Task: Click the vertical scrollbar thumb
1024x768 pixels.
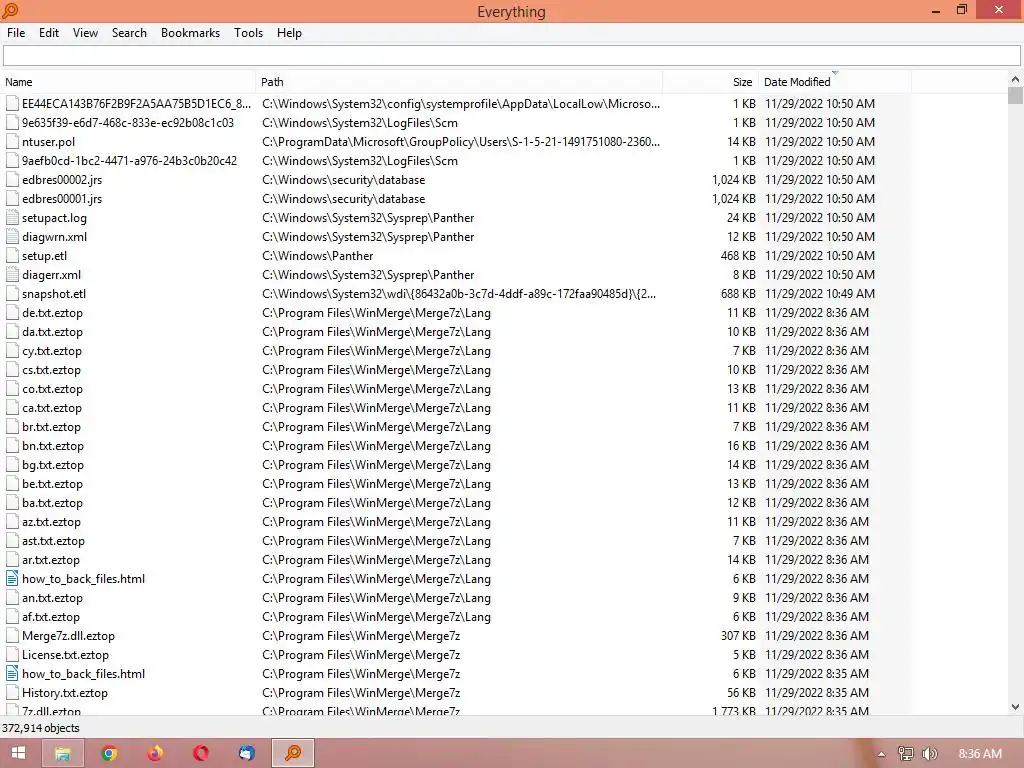Action: [1015, 95]
